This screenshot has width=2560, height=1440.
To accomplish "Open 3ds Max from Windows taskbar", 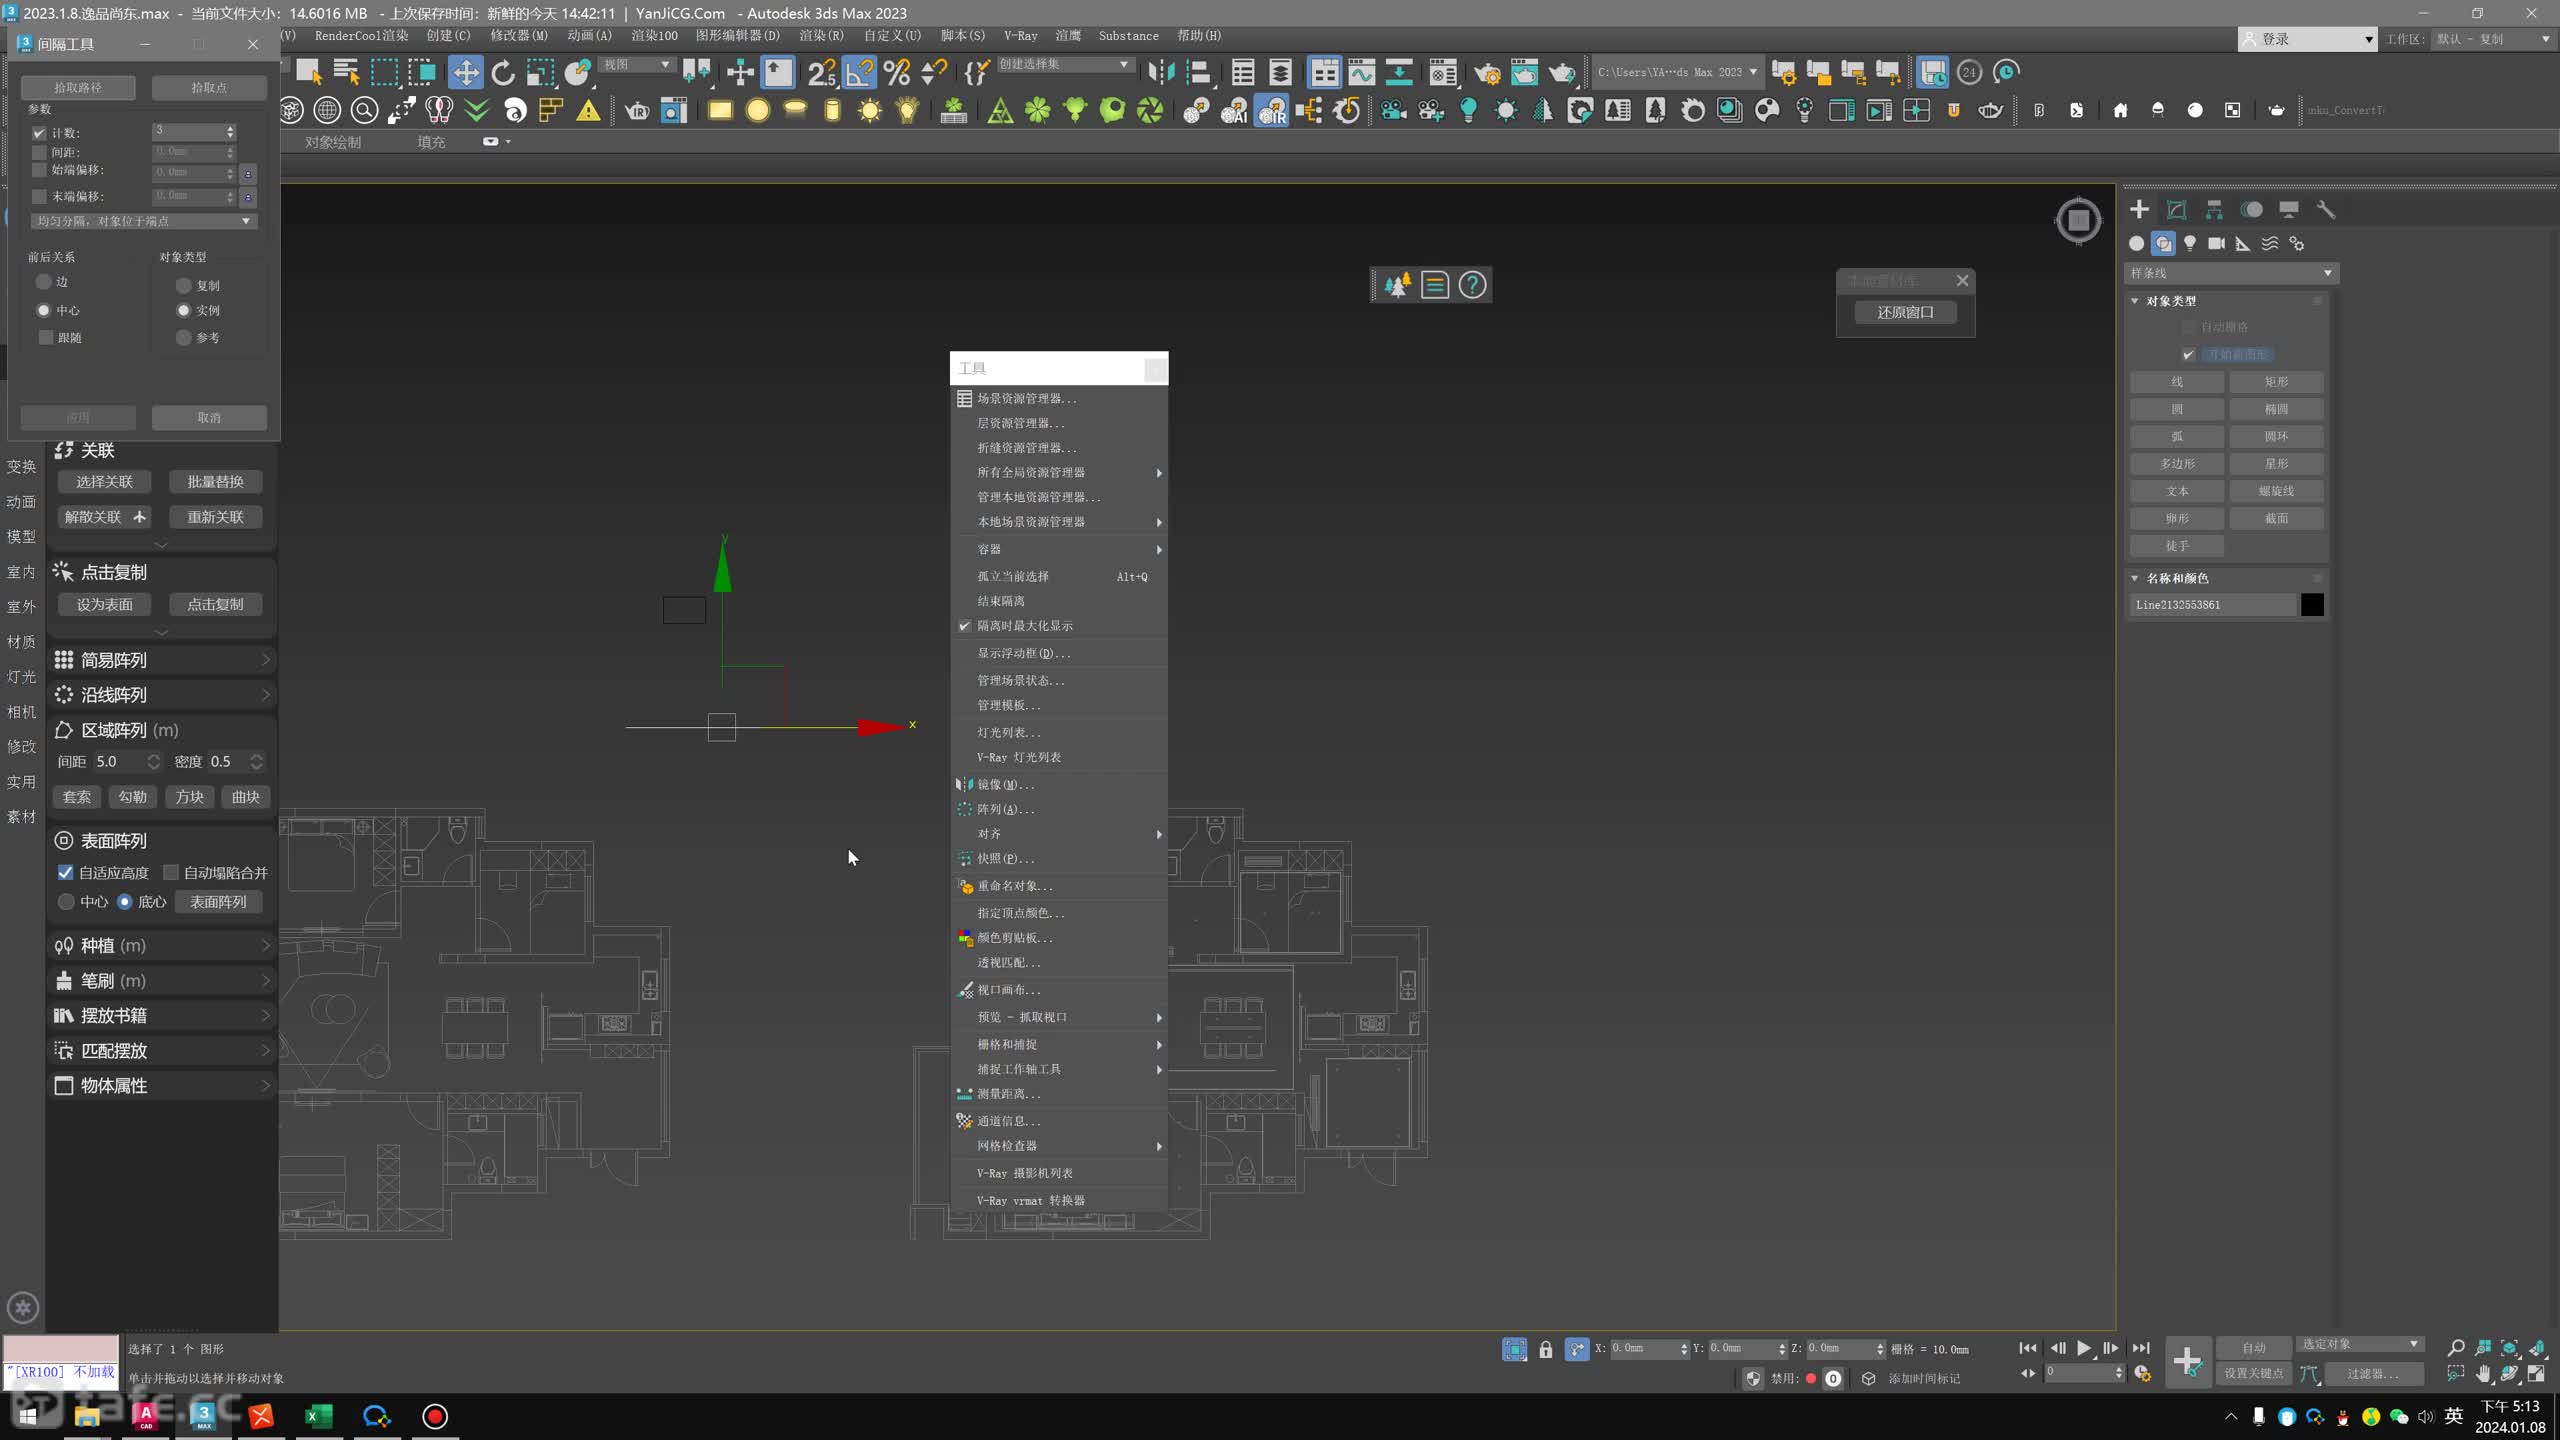I will point(203,1415).
